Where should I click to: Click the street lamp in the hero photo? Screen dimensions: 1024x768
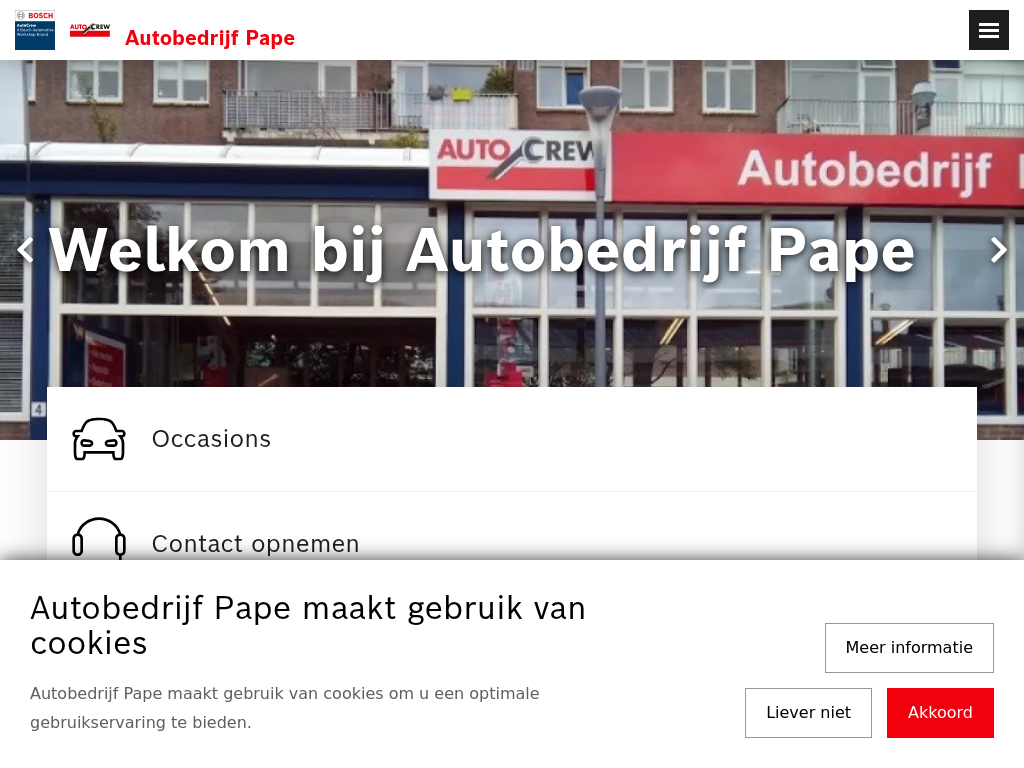pos(600,235)
